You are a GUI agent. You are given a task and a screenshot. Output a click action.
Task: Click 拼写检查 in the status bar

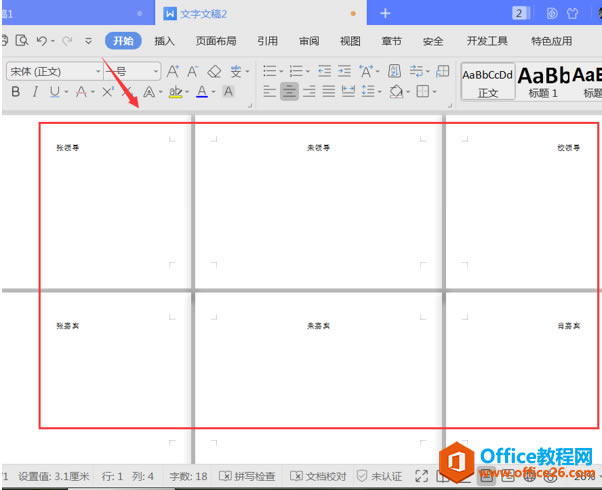[247, 477]
